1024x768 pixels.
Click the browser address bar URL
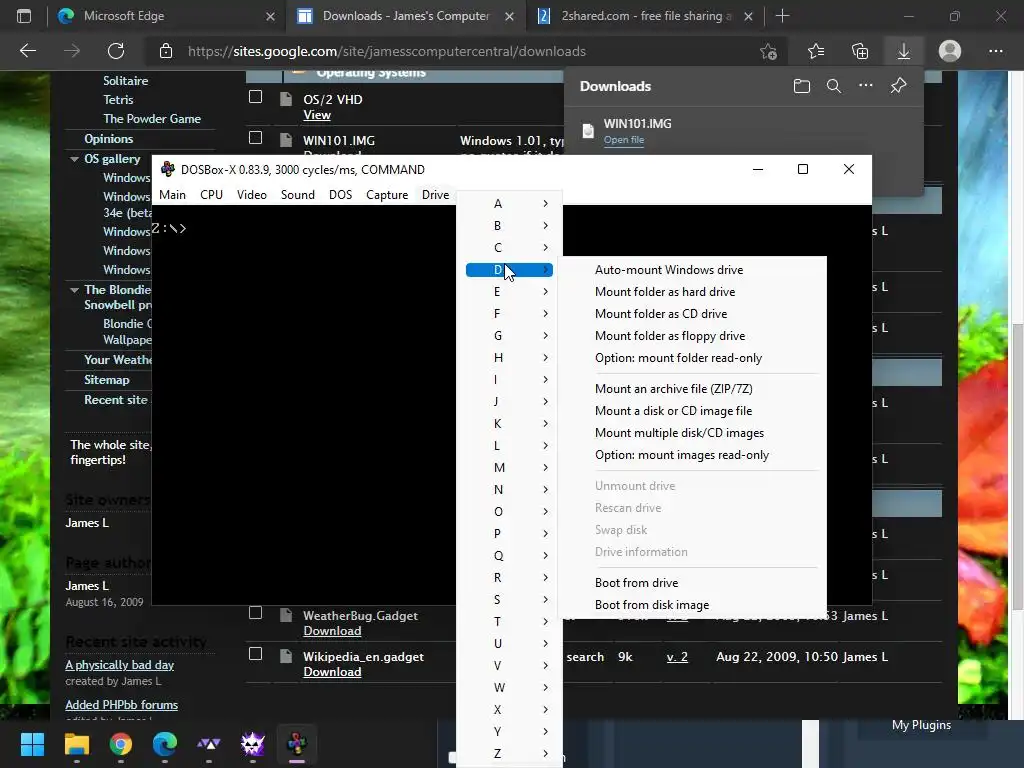387,51
